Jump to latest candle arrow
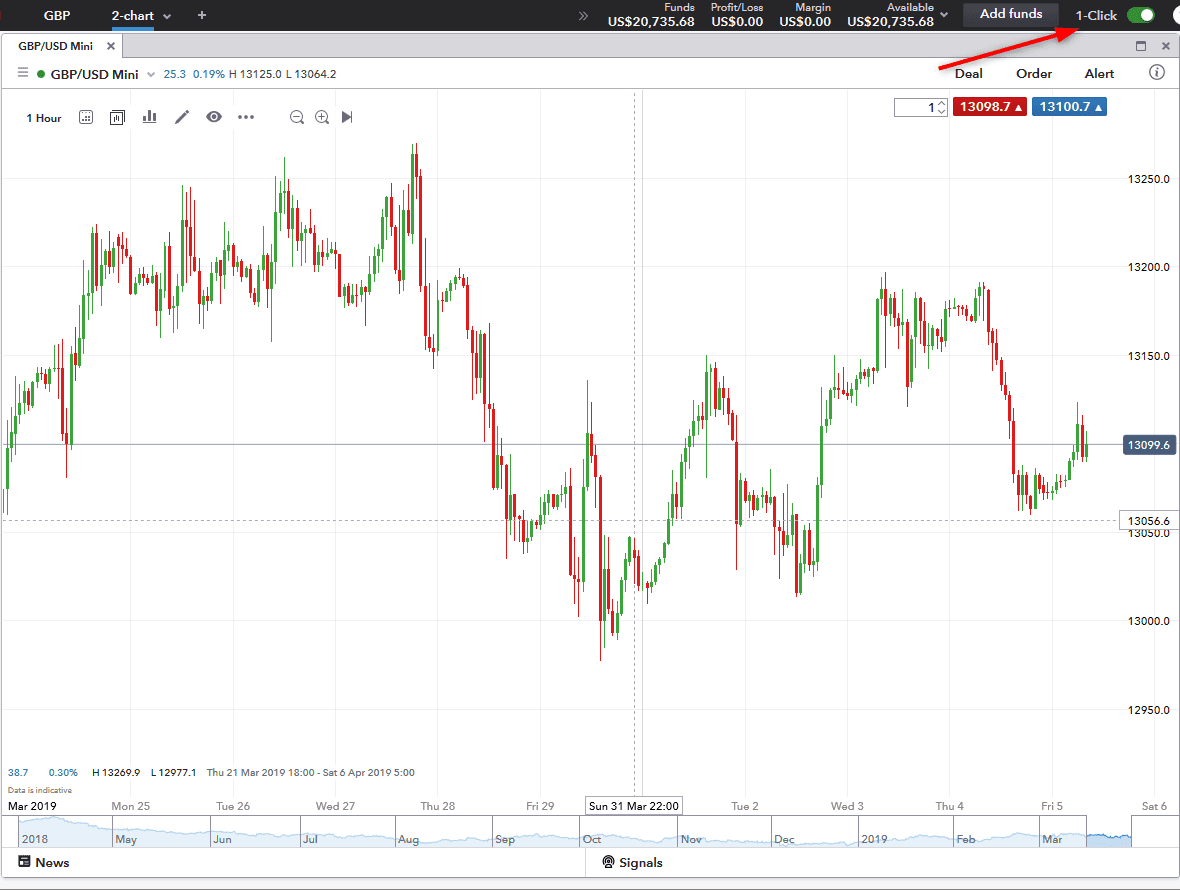 click(x=347, y=117)
